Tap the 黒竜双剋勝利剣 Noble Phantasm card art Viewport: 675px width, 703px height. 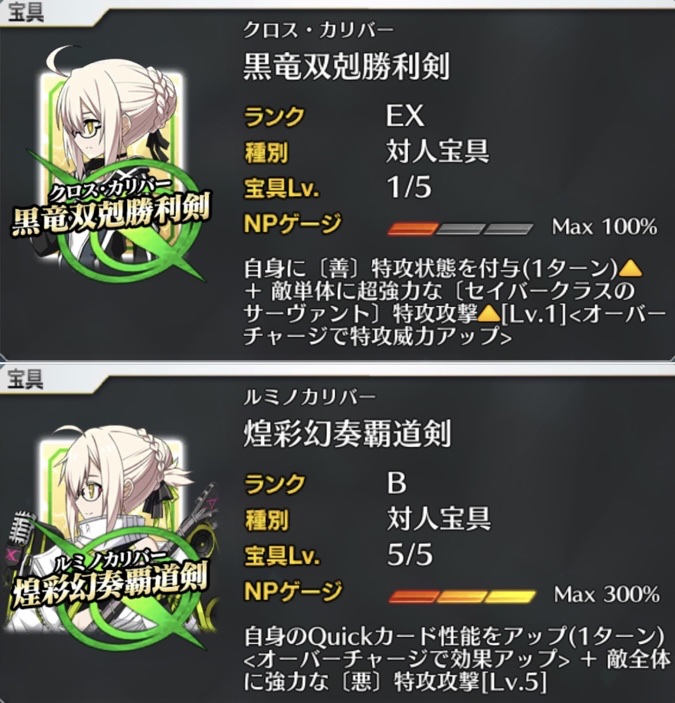[x=111, y=166]
